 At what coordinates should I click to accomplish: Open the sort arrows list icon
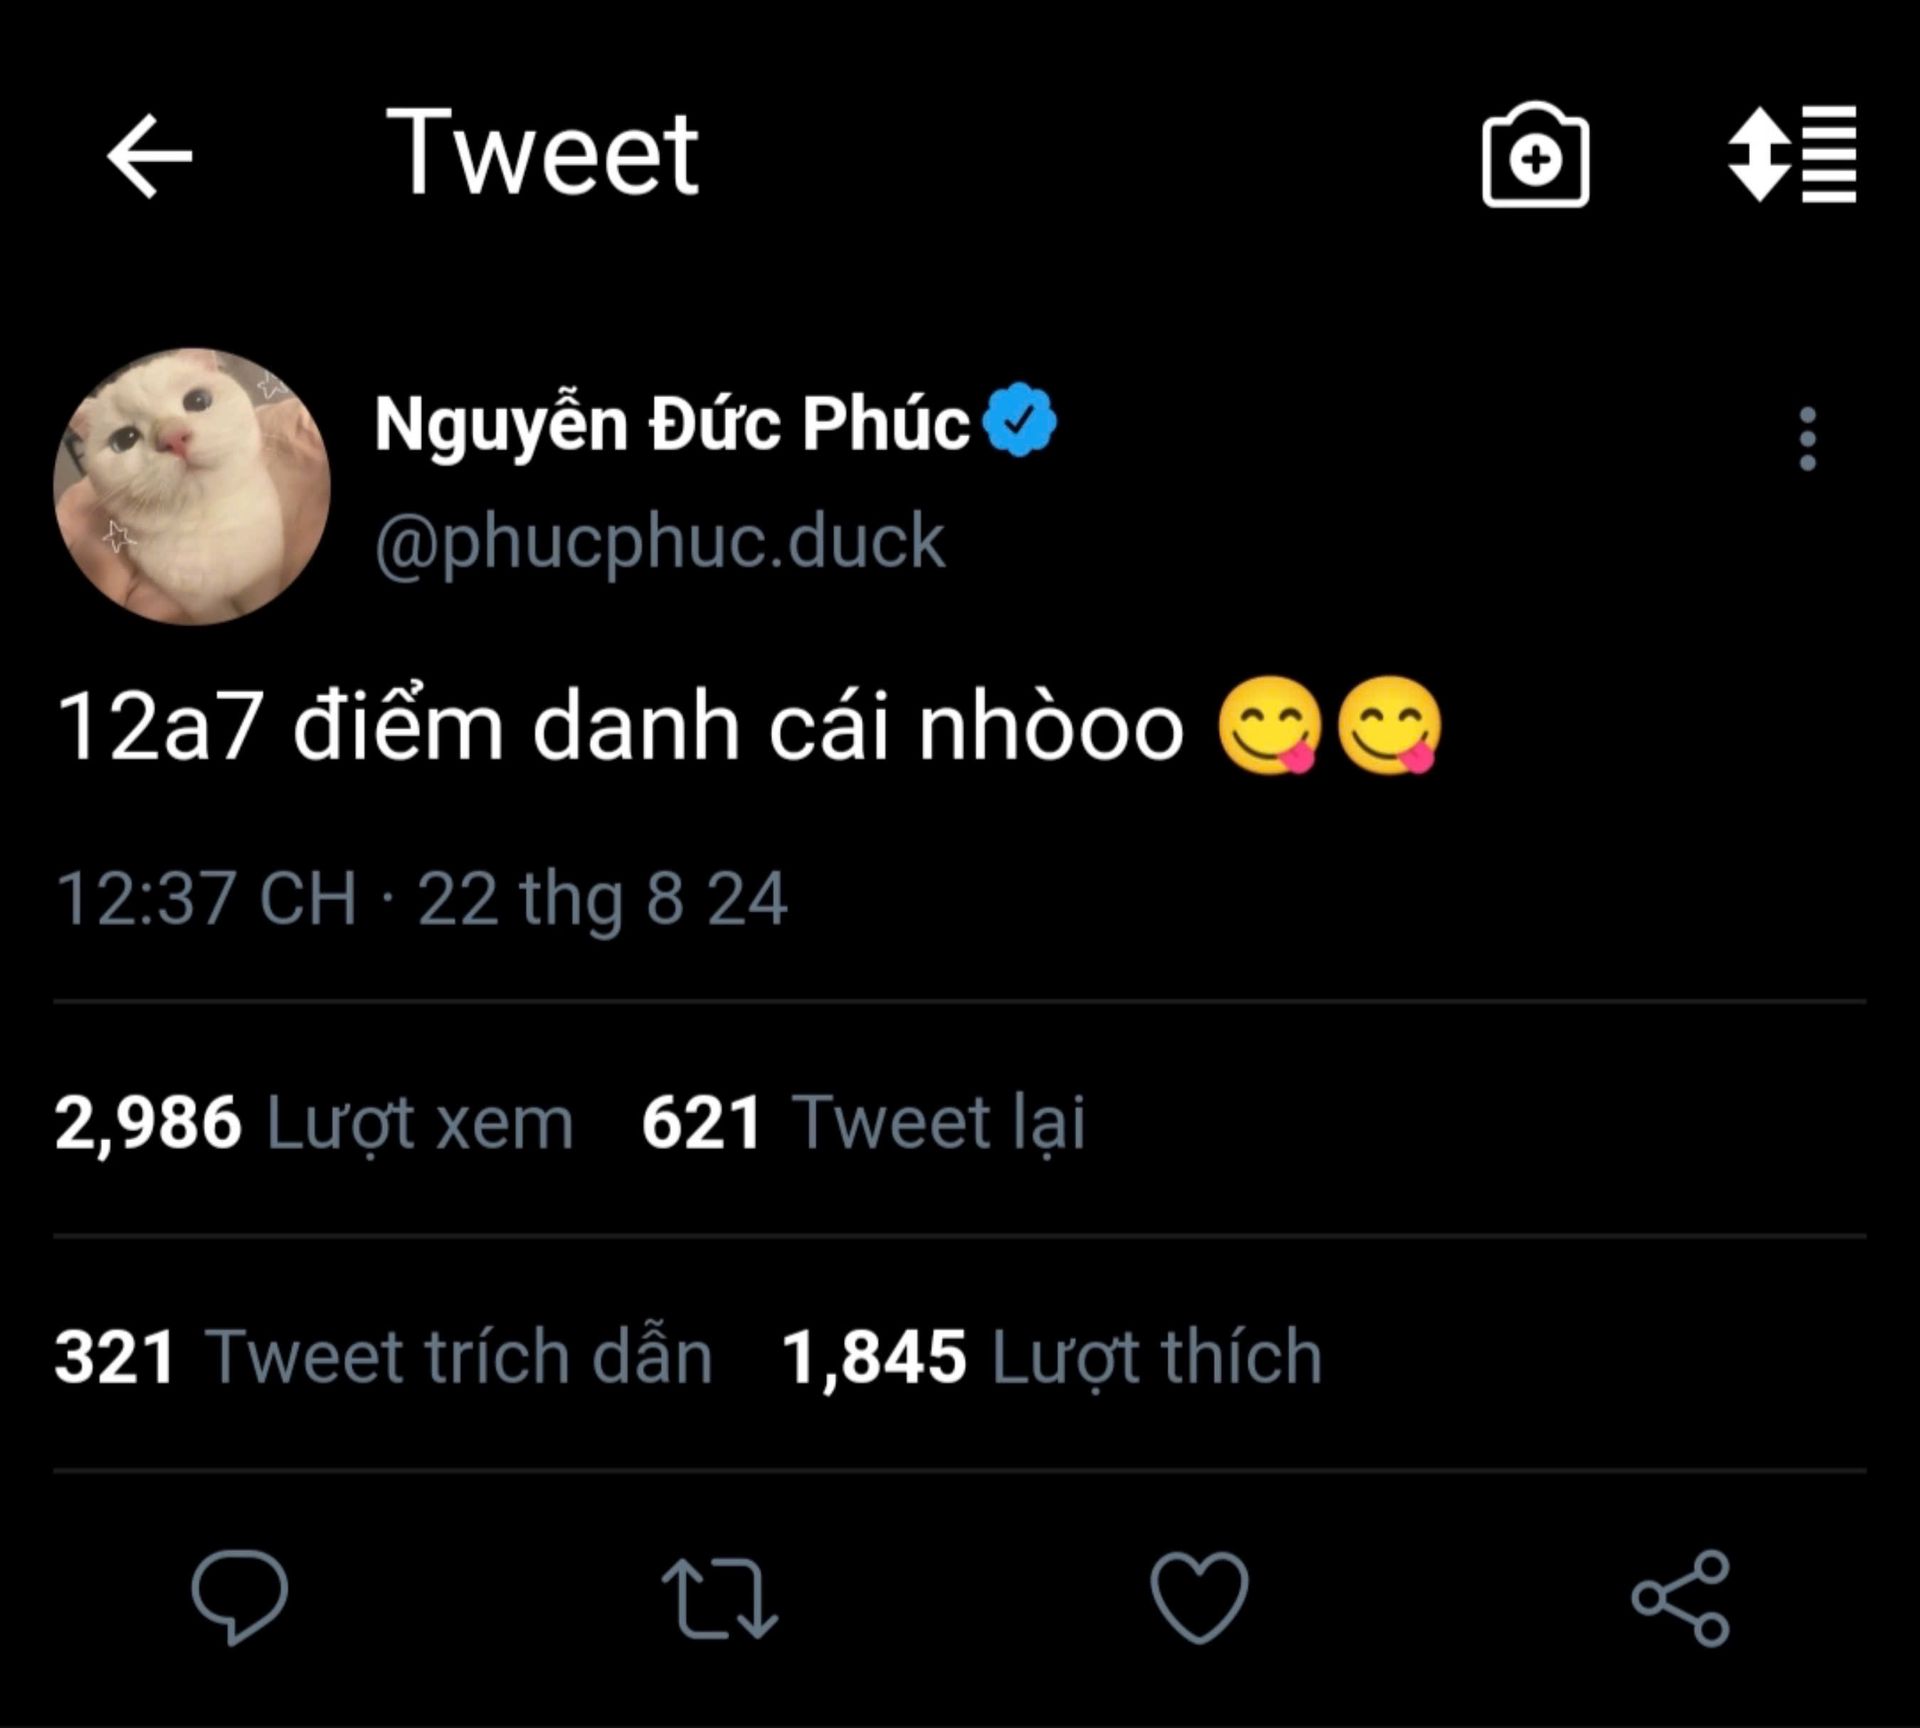coord(1791,155)
